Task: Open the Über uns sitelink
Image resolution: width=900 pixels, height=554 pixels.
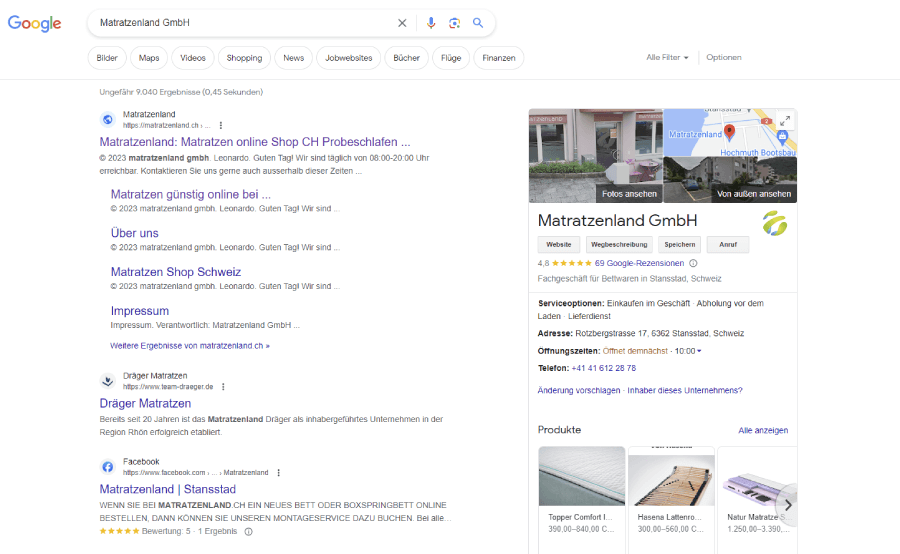Action: pyautogui.click(x=134, y=233)
